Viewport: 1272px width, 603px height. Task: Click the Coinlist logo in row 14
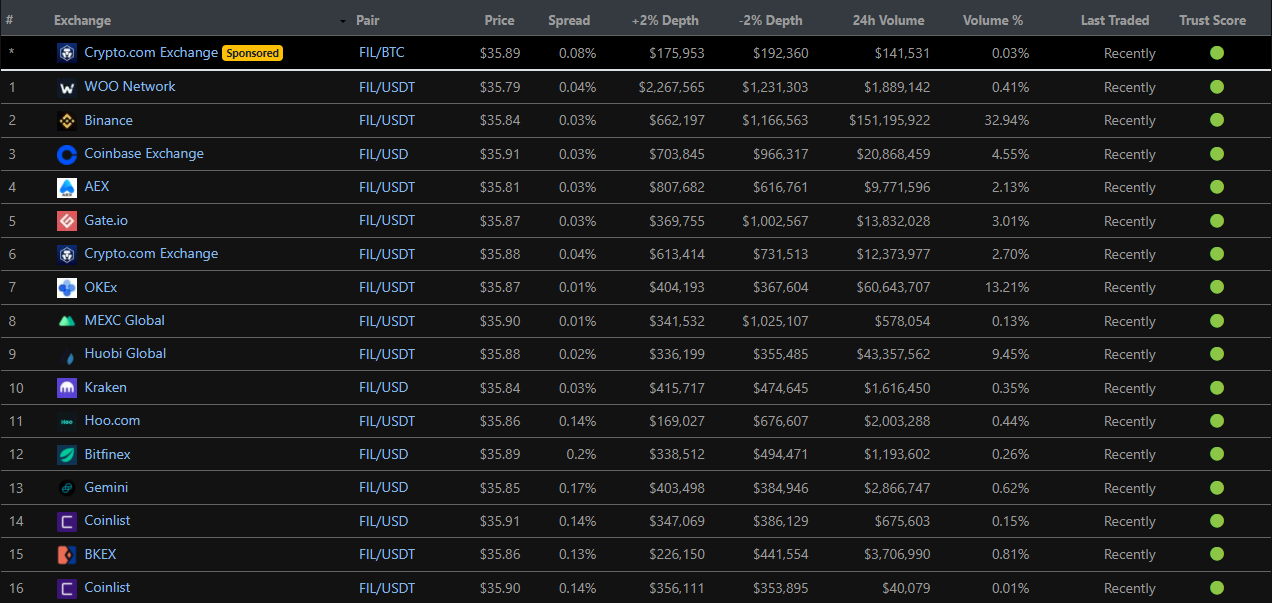click(x=67, y=521)
